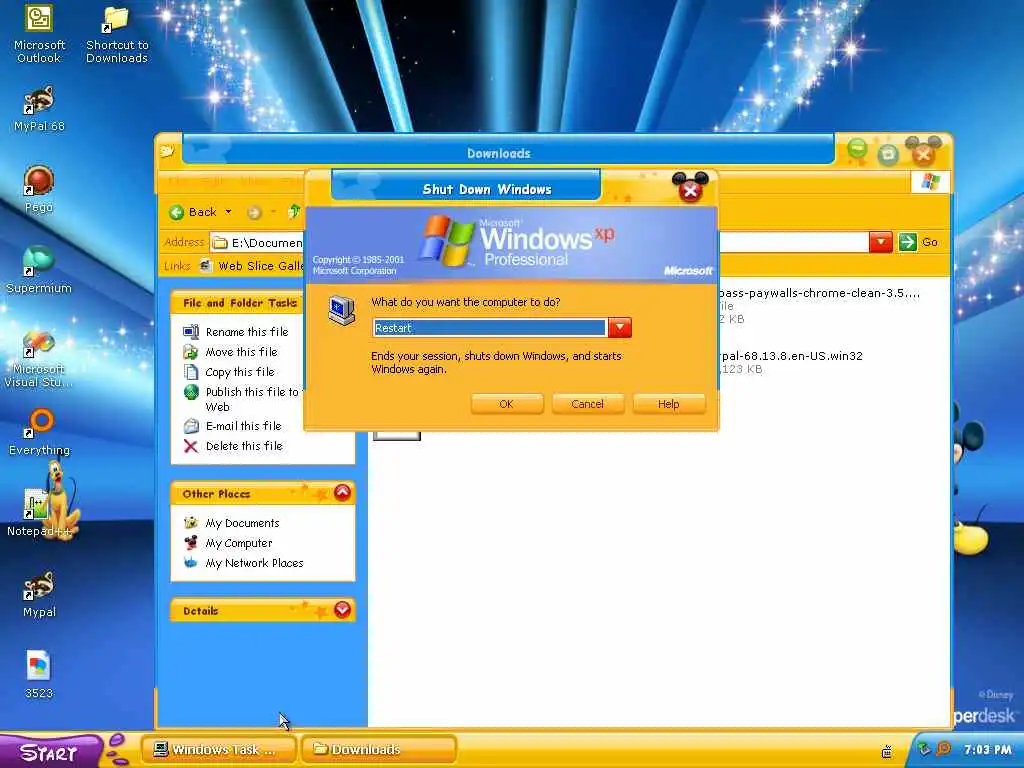This screenshot has width=1024, height=768.
Task: Click E-mail this file envelope icon
Action: (191, 426)
